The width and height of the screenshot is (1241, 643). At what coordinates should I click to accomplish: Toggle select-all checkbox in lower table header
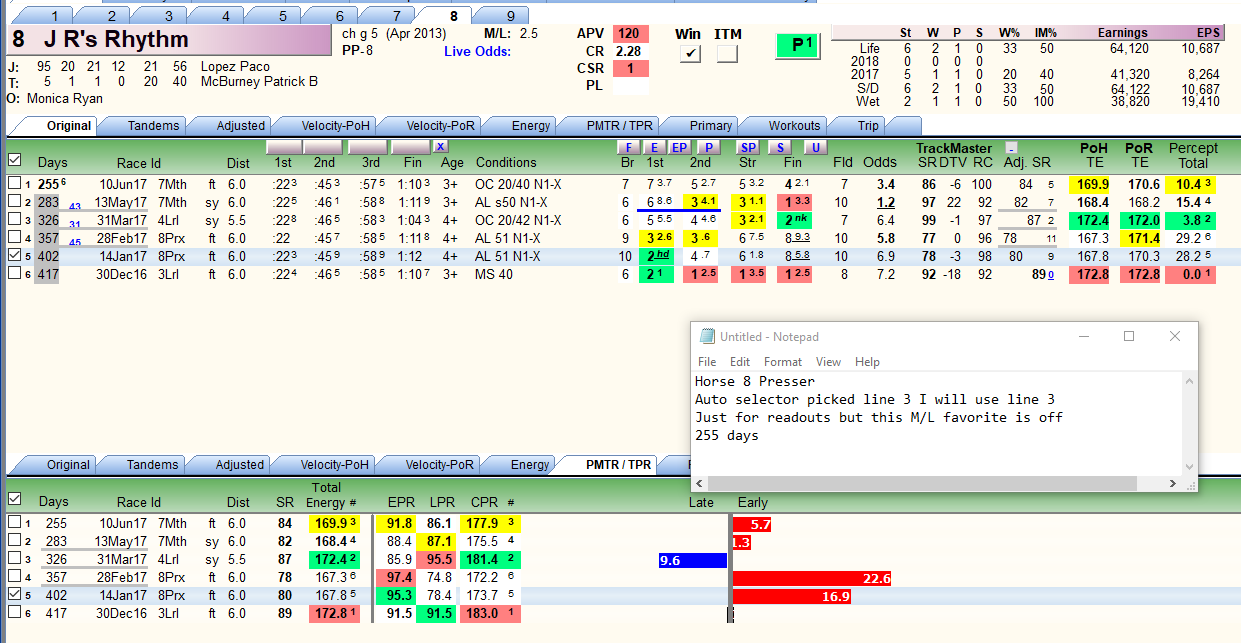(14, 498)
